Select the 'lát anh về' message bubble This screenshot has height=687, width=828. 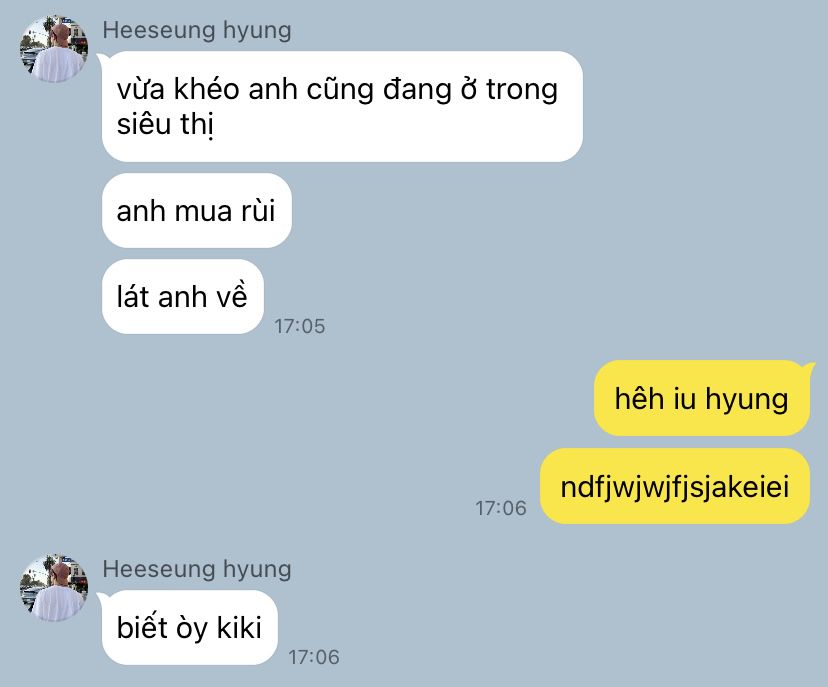183,297
